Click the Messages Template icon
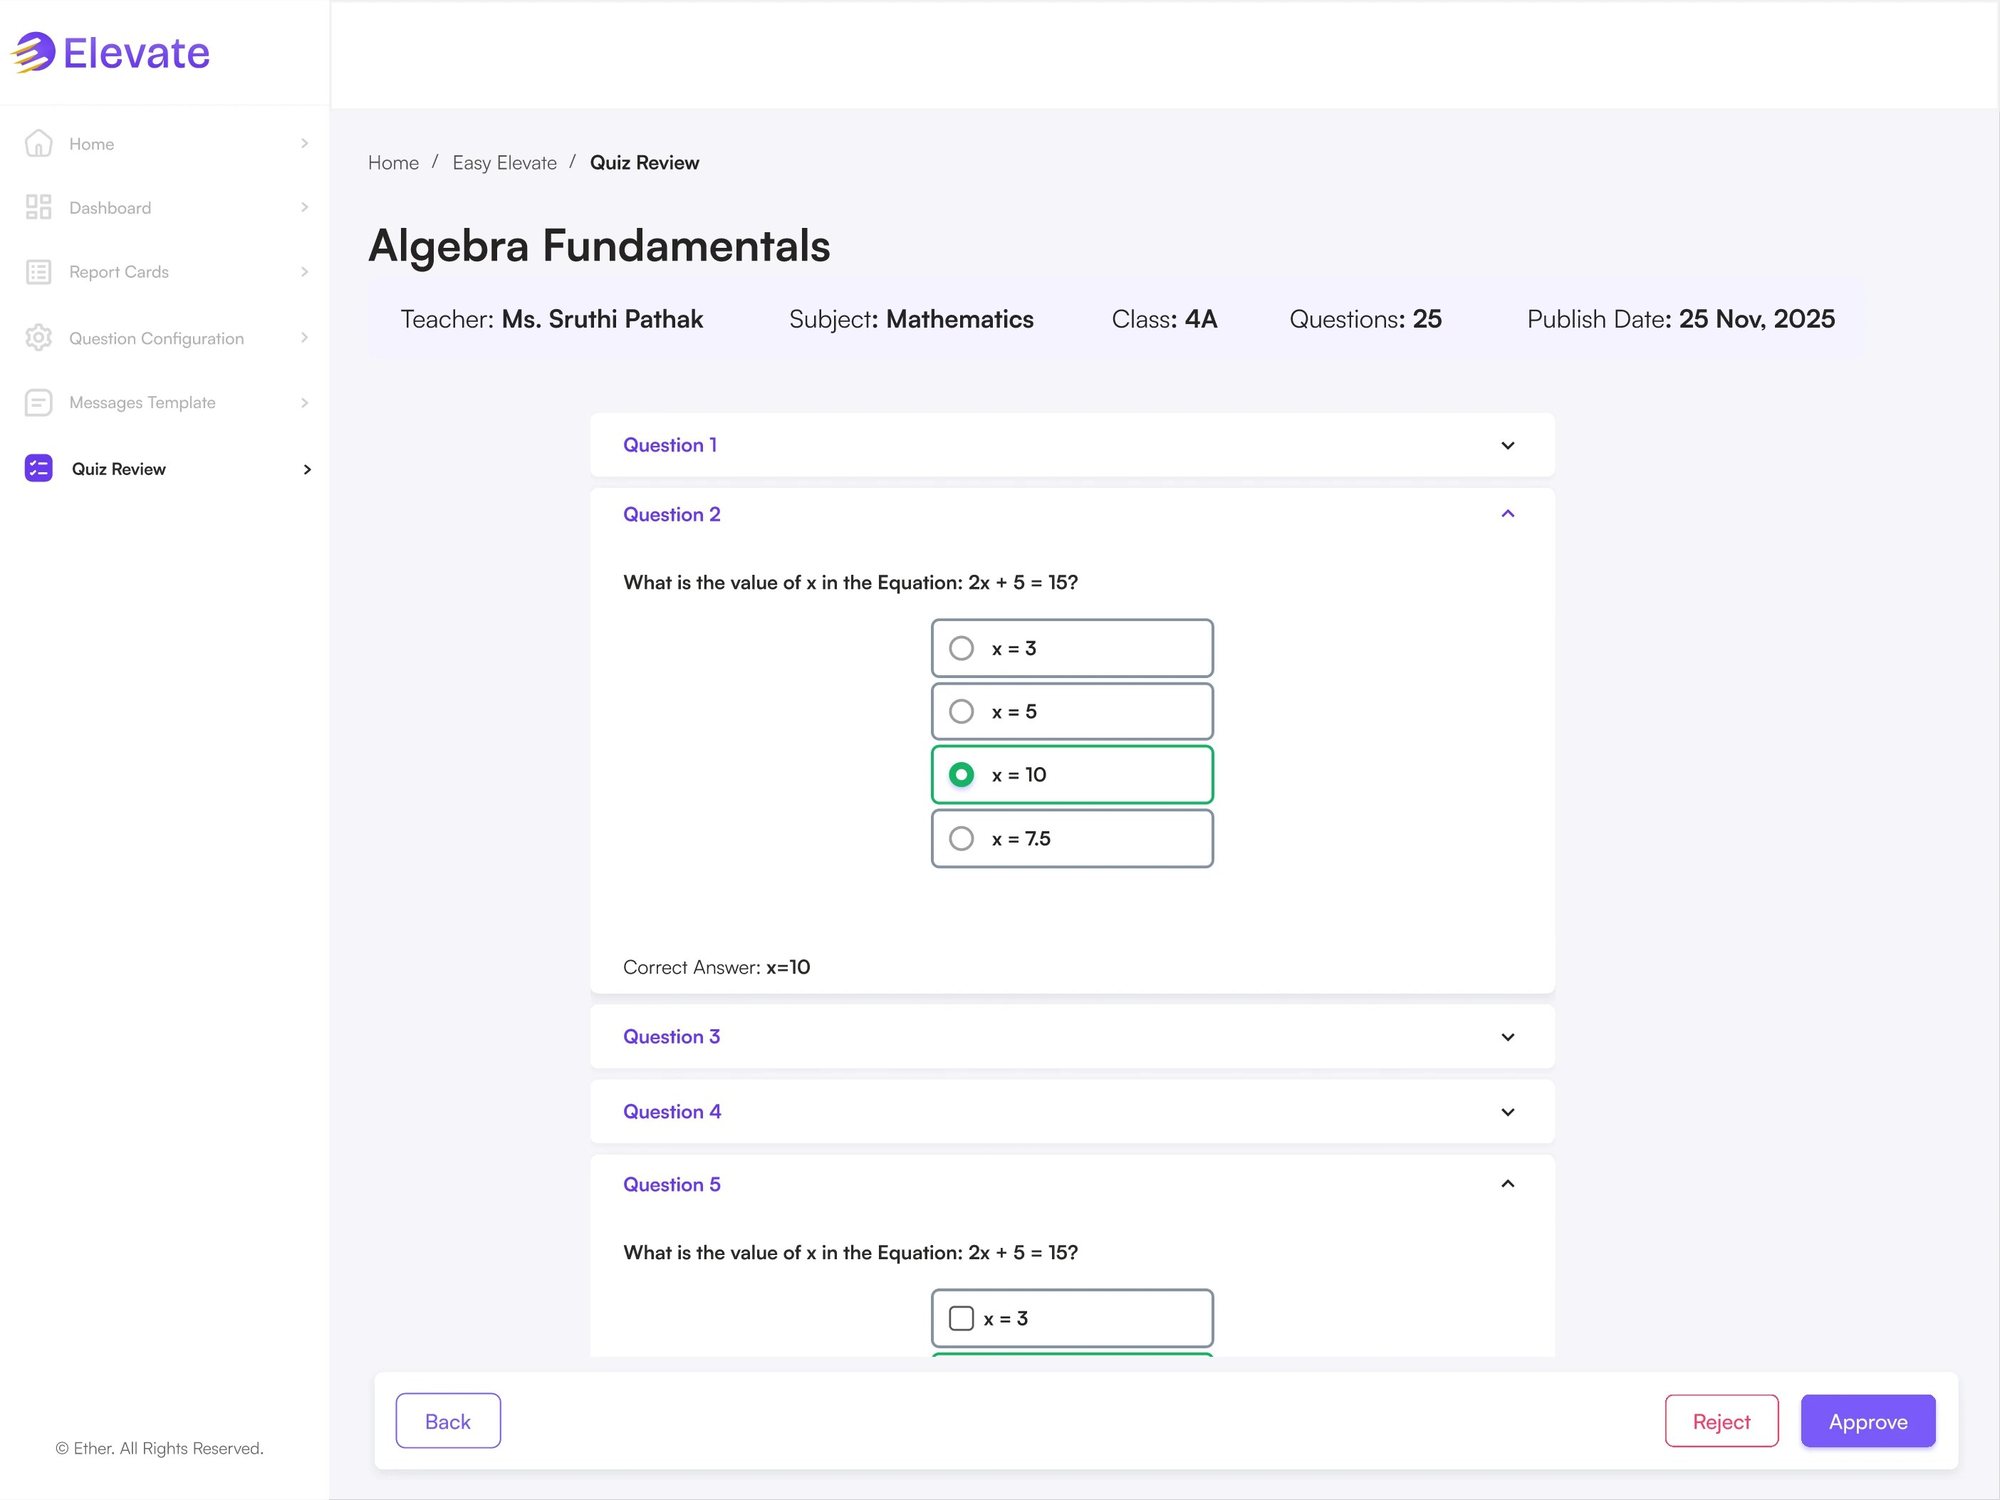This screenshot has width=2000, height=1500. click(x=38, y=402)
